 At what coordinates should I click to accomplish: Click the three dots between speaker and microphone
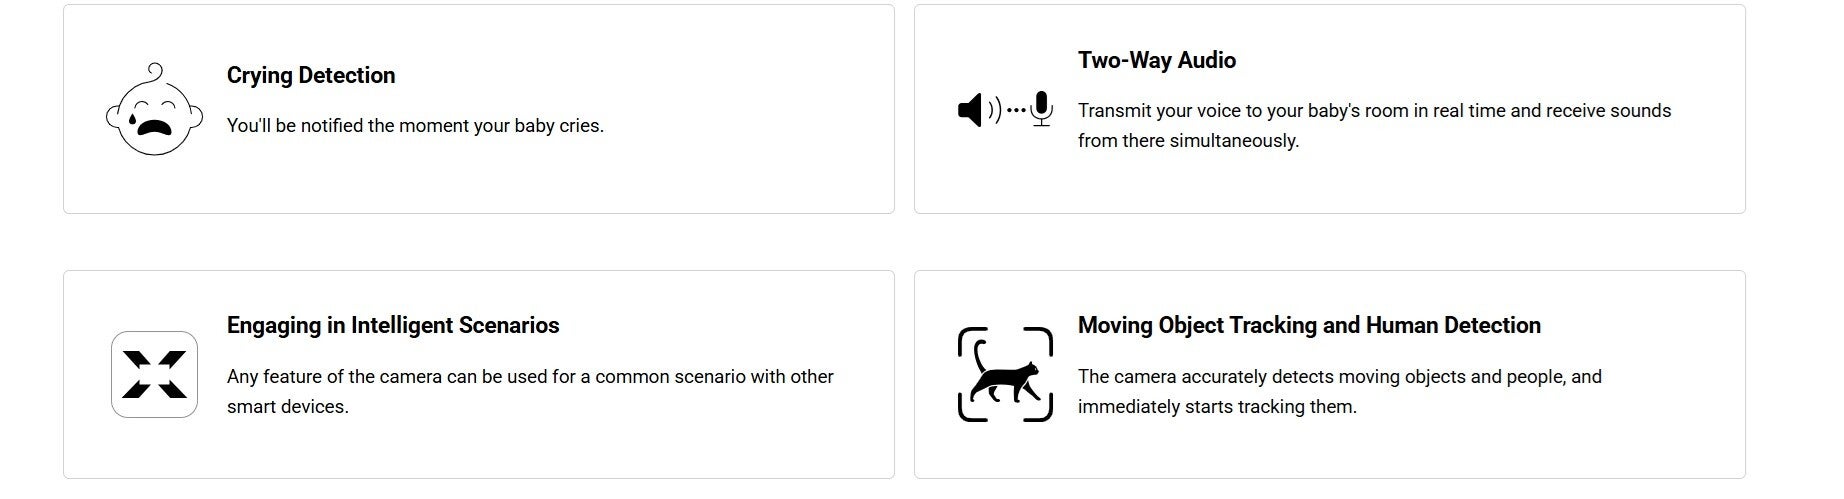(x=1016, y=109)
